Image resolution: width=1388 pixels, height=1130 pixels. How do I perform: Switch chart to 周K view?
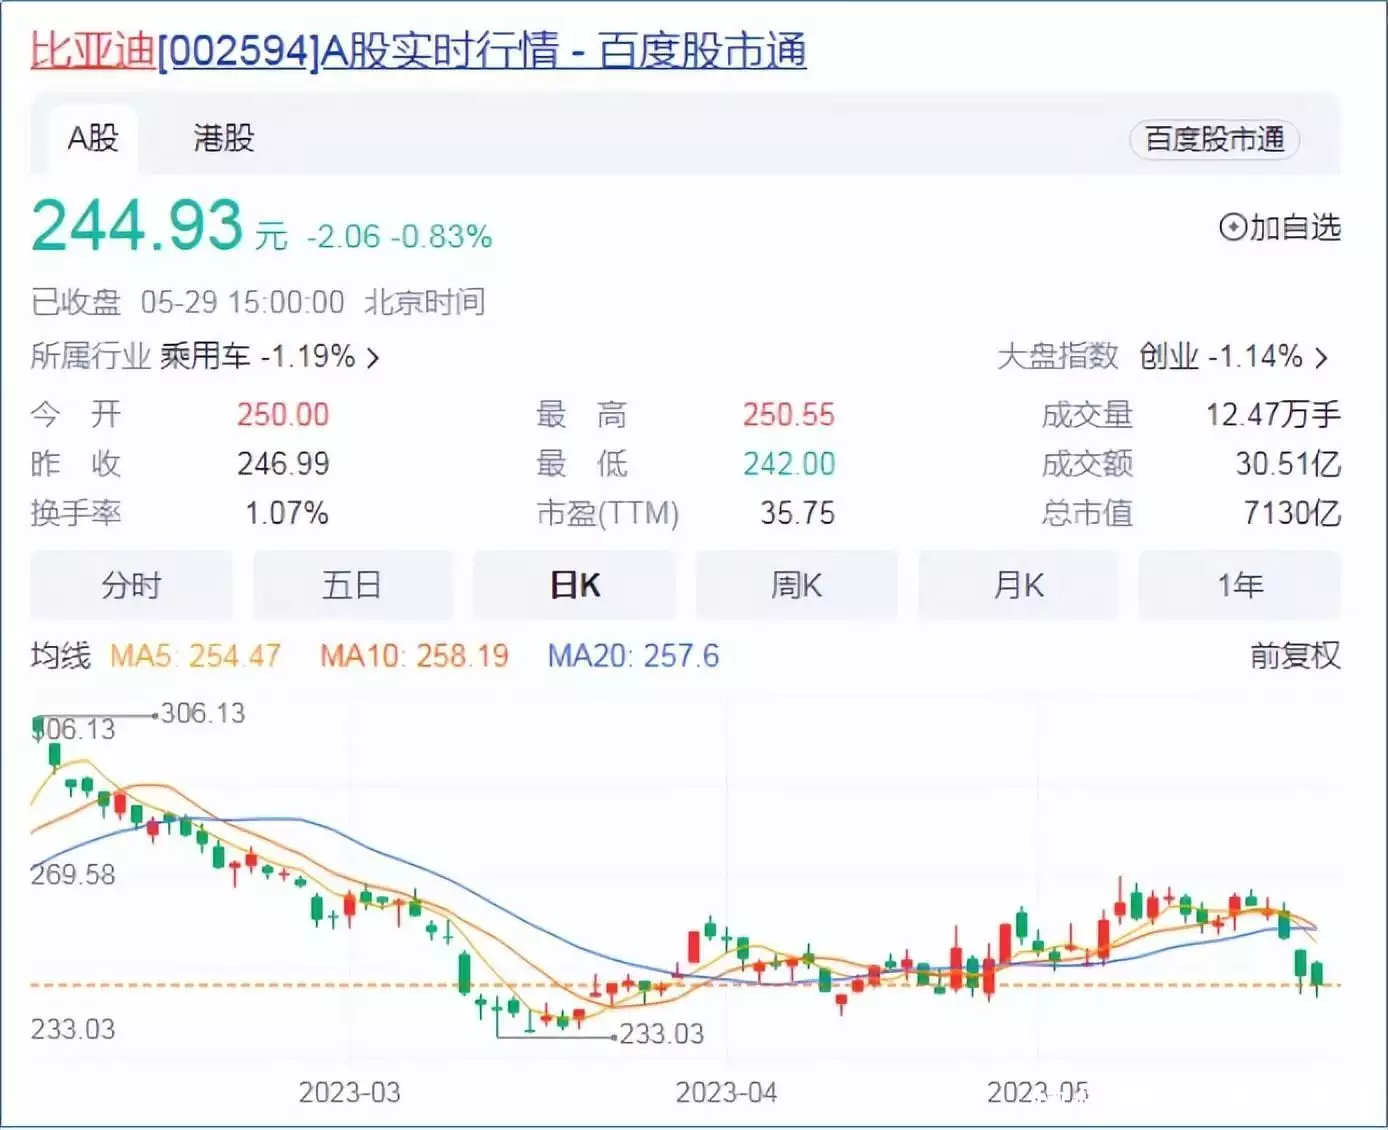click(x=796, y=585)
